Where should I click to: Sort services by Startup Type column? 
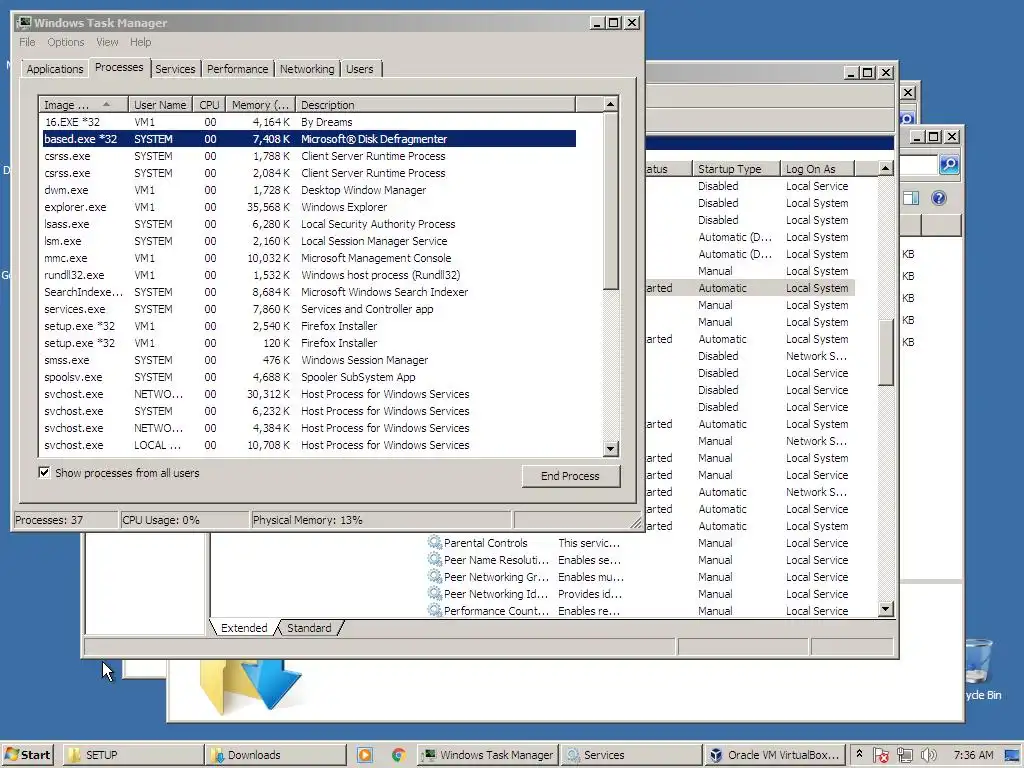click(736, 168)
